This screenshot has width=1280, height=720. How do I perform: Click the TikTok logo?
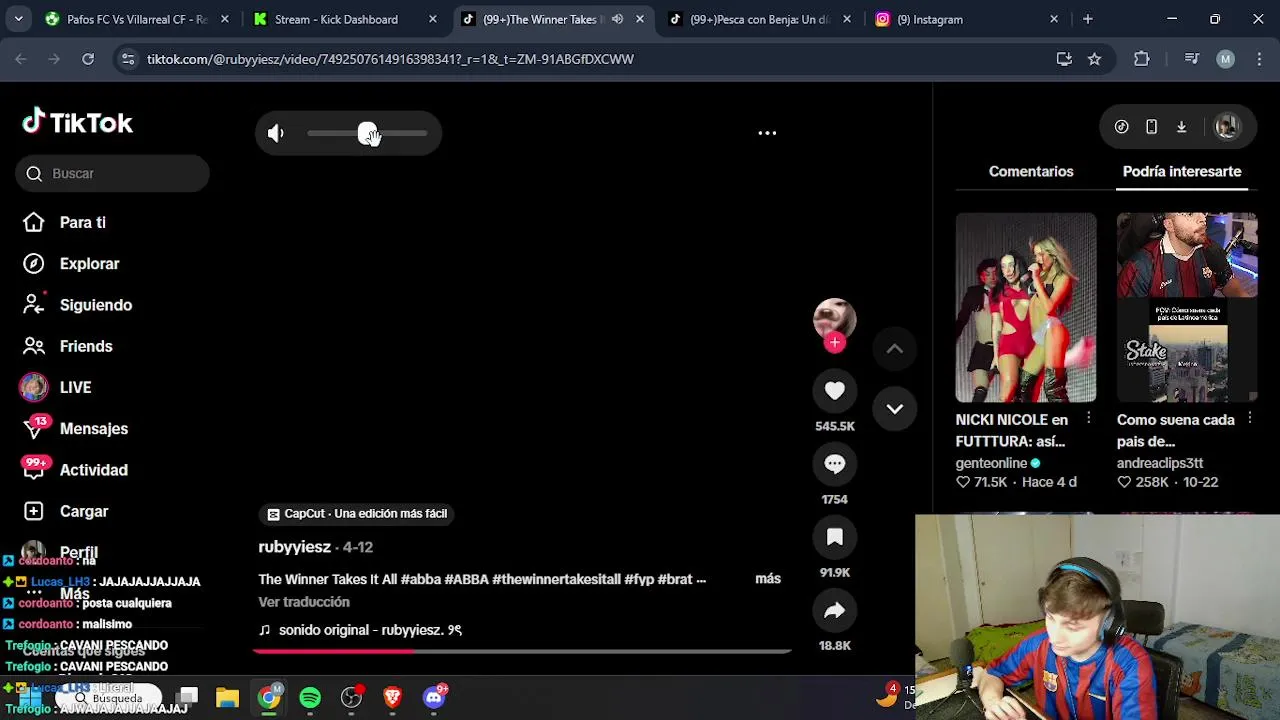[x=77, y=123]
